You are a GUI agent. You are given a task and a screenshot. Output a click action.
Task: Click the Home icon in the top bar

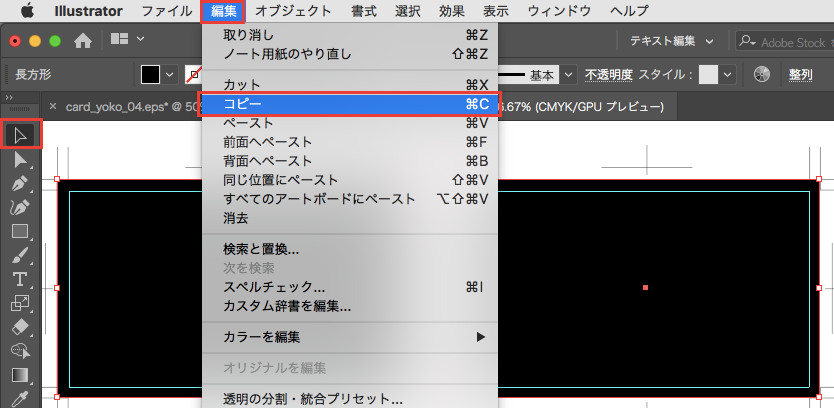point(83,41)
